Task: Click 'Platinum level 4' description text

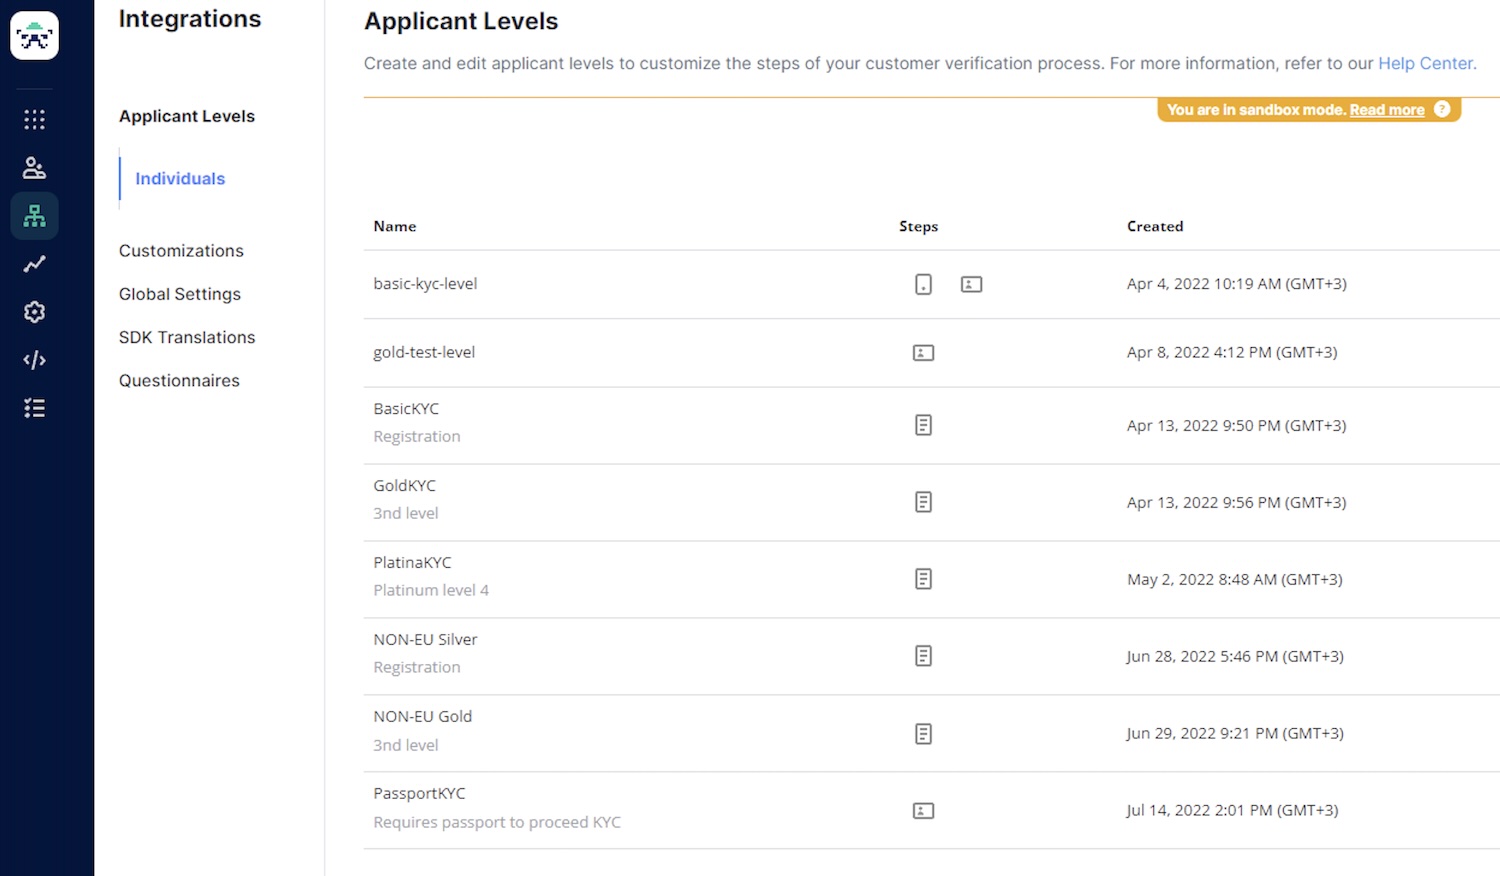Action: (x=431, y=591)
